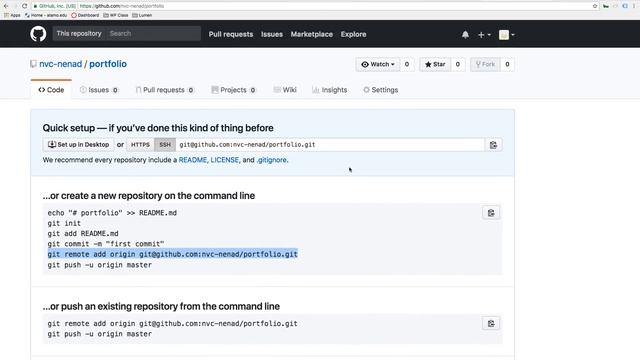Image resolution: width=640 pixels, height=360 pixels.
Task: Click the Quick setup heading text
Action: point(158,128)
